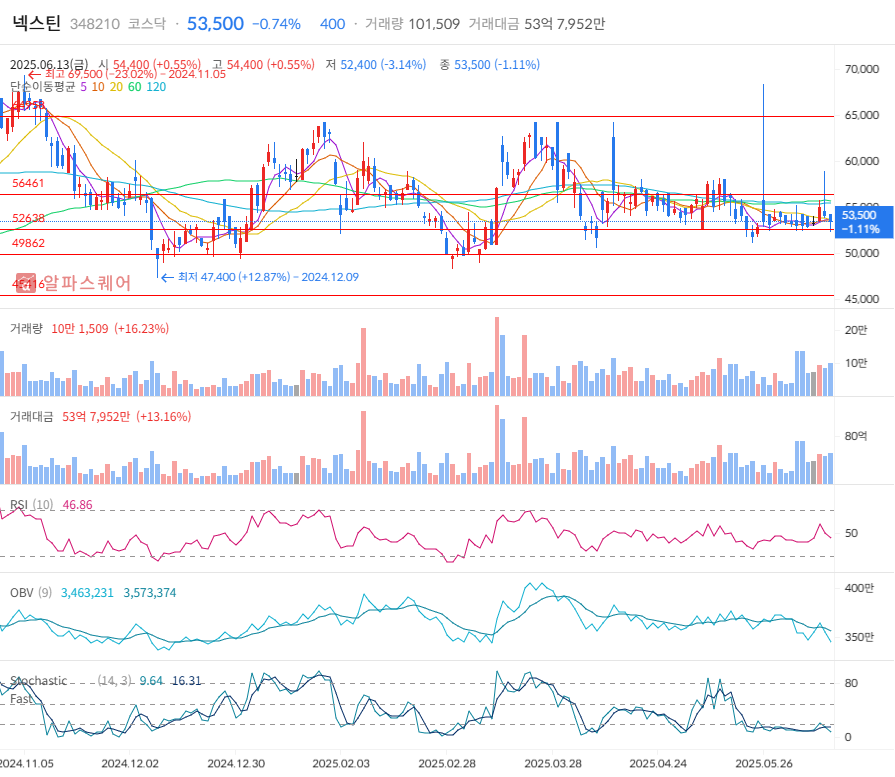Click the 거래량 10만 1,509 (+16.23%) panel label

[x=89, y=329]
